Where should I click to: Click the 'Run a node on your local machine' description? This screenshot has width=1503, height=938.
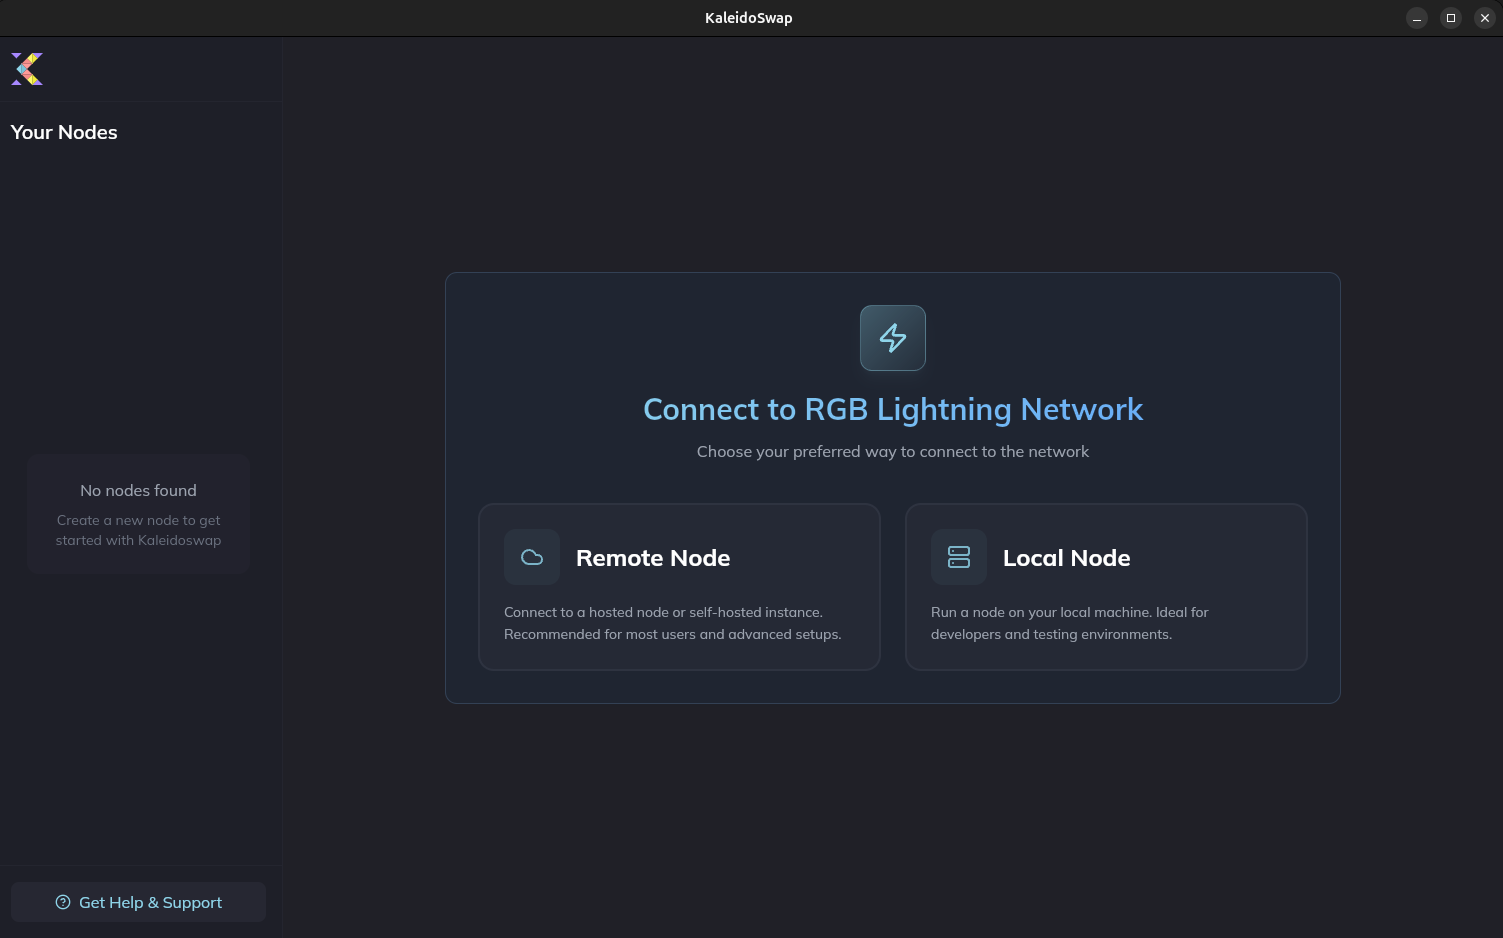(1070, 623)
